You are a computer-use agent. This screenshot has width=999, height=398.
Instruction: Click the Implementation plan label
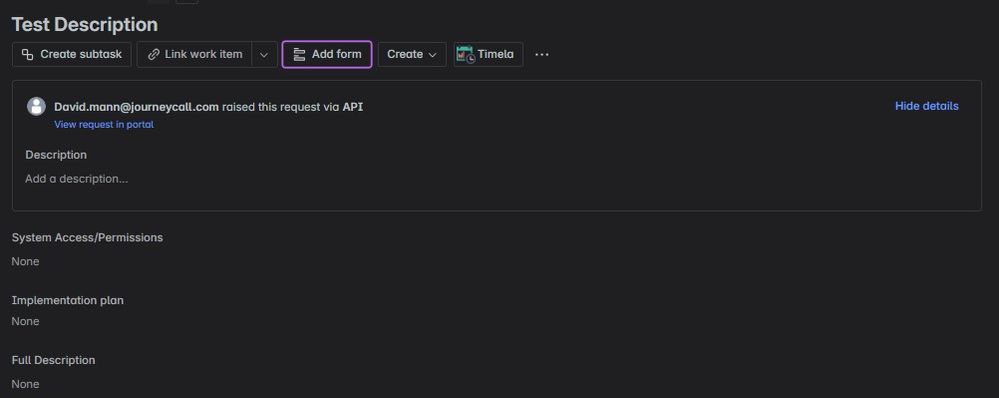68,300
